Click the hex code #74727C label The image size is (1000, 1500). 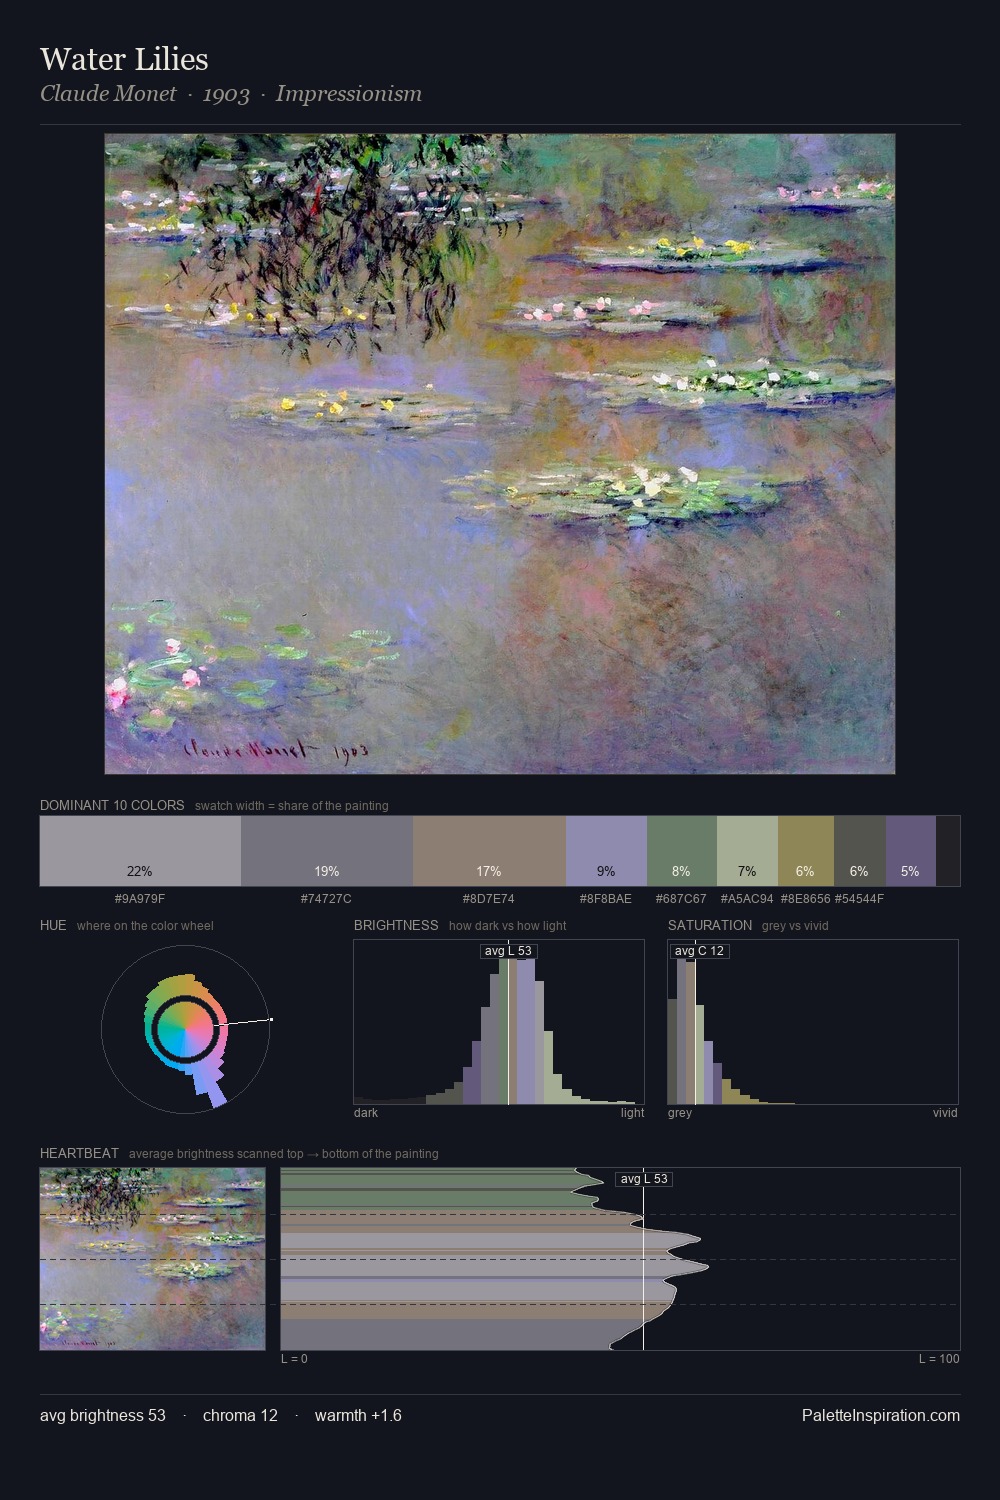pyautogui.click(x=326, y=899)
